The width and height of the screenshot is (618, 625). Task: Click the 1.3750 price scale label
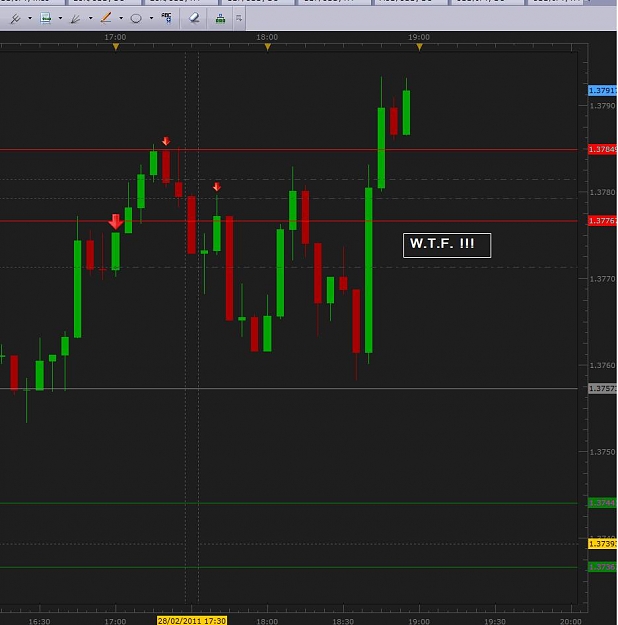(x=602, y=452)
